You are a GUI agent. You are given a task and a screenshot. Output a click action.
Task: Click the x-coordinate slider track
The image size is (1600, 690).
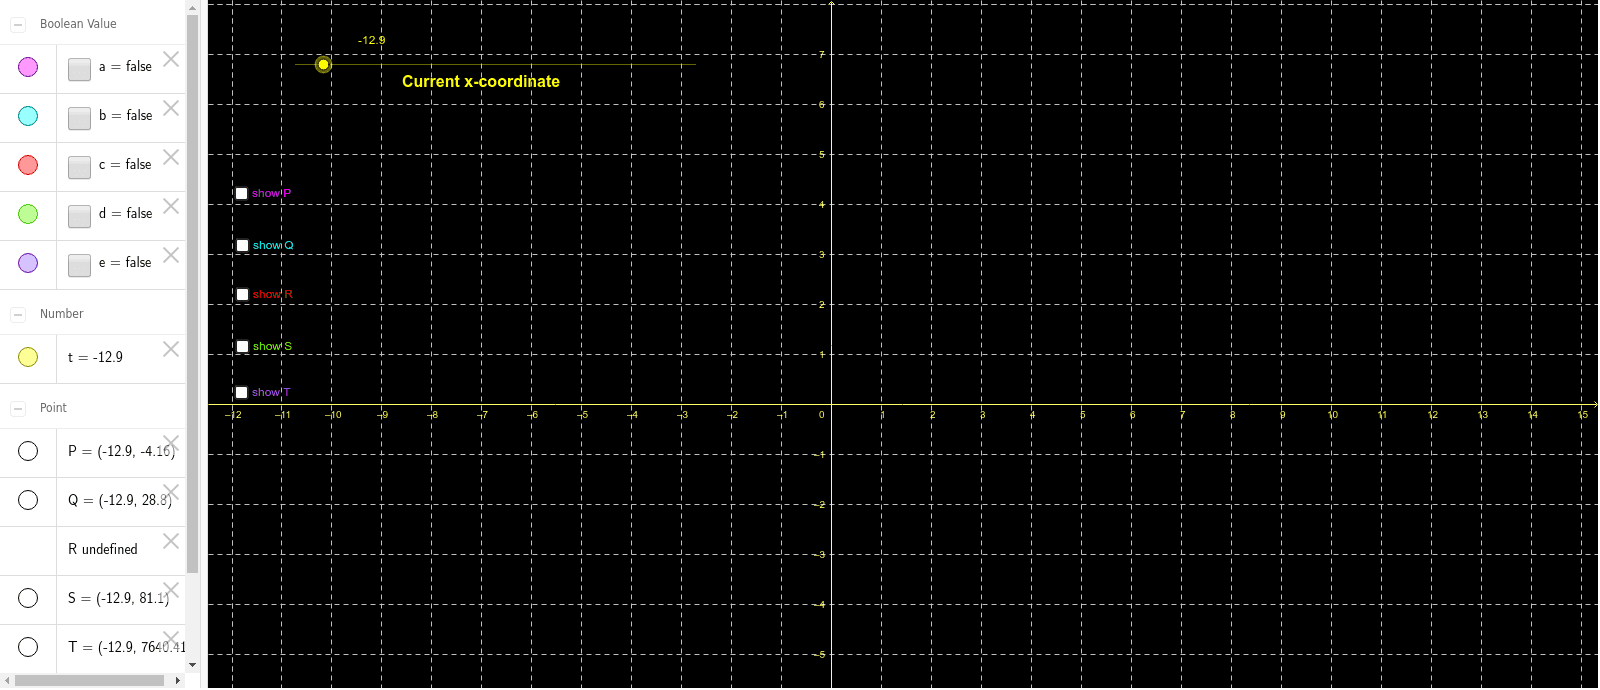(495, 64)
